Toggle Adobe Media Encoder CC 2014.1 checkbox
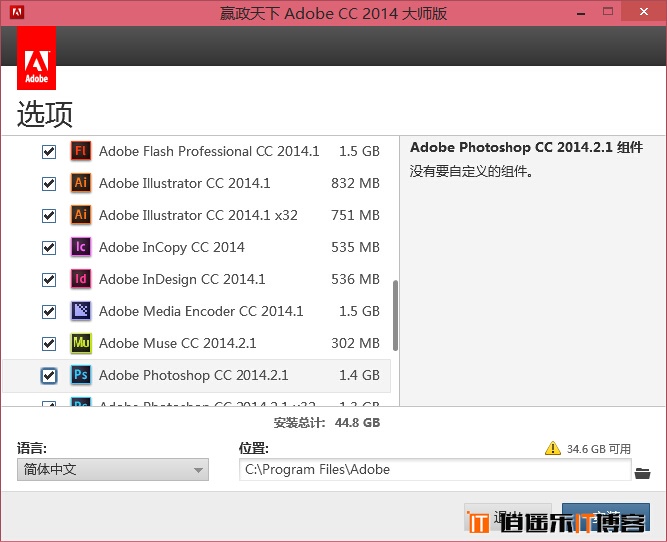Viewport: 667px width, 542px height. [x=49, y=311]
